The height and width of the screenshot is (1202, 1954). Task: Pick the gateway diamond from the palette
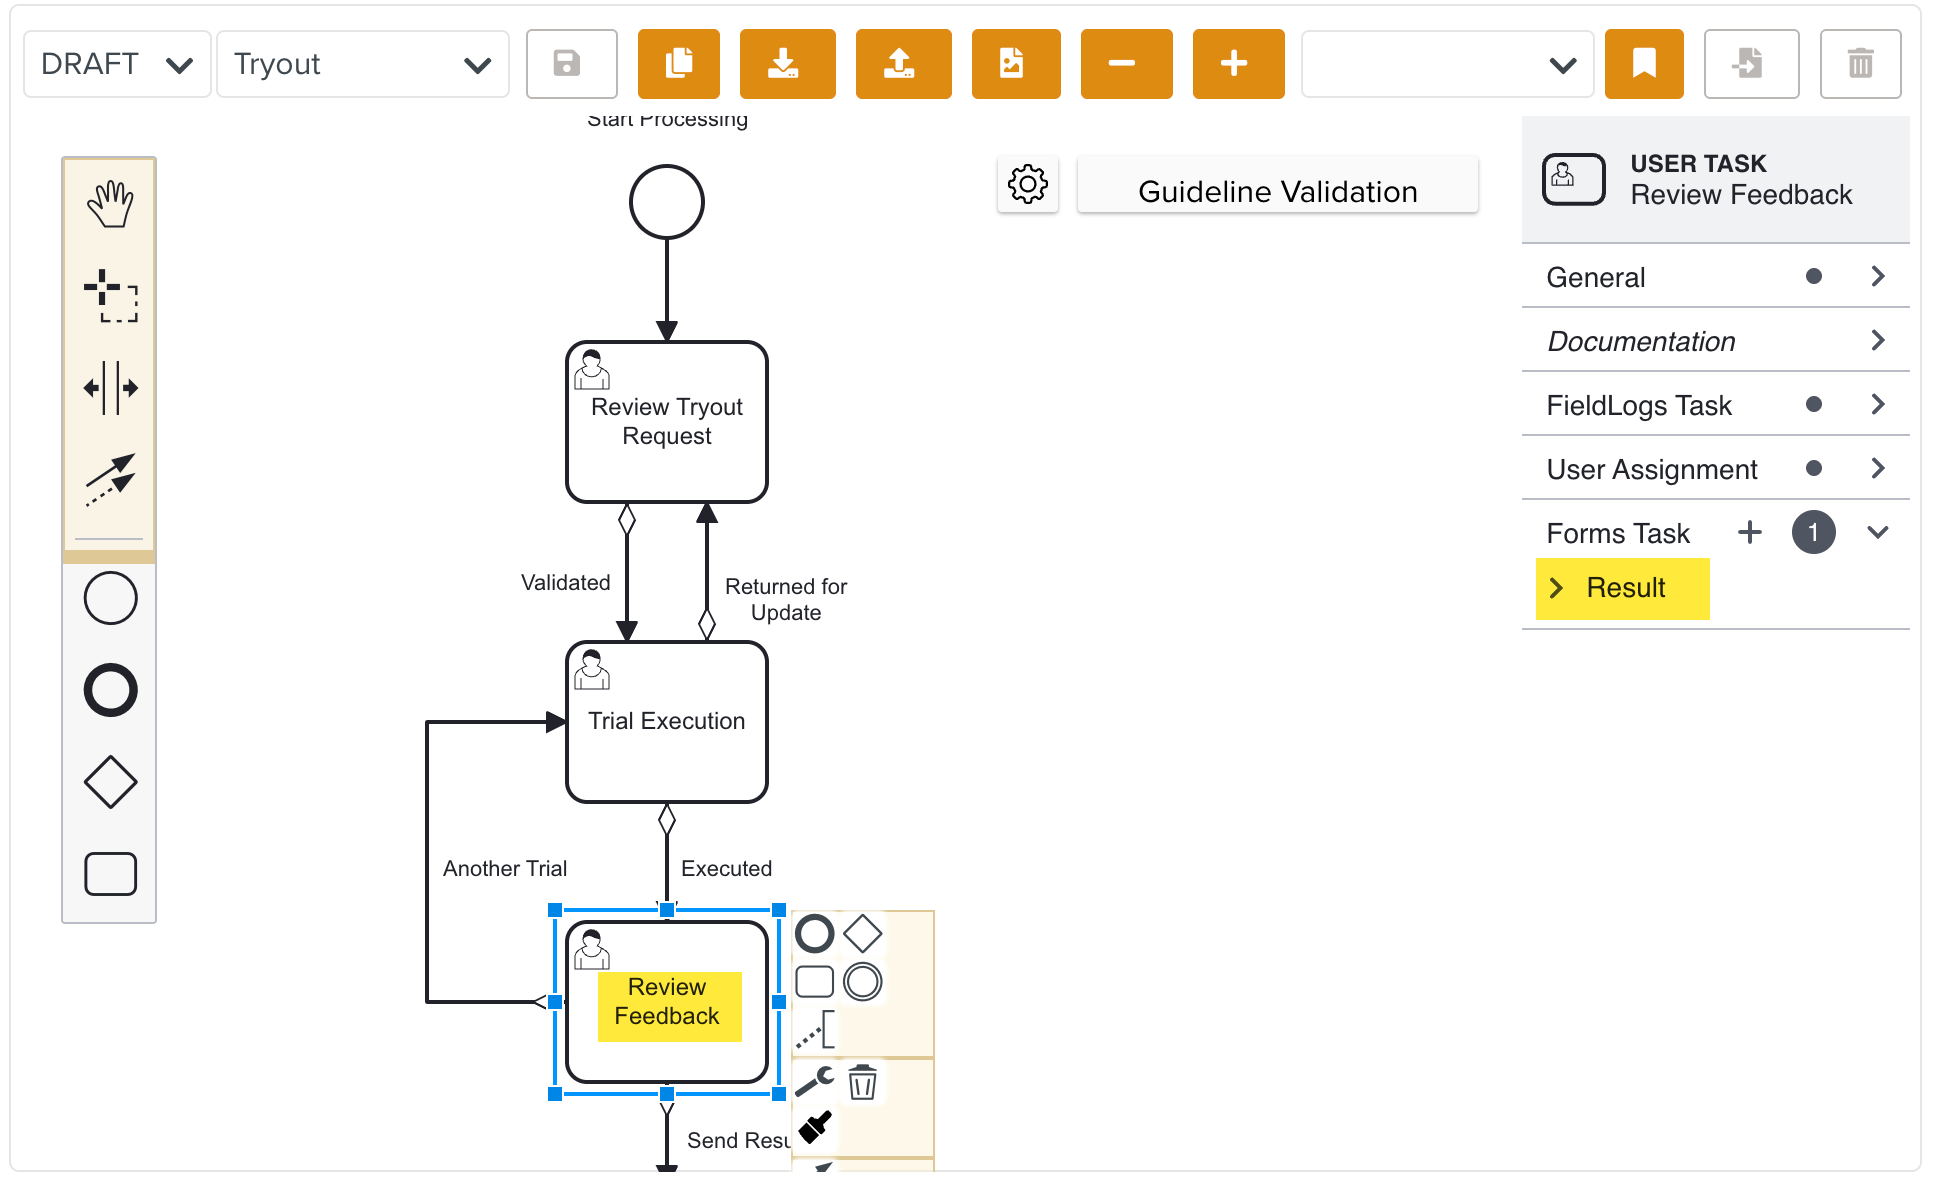[x=110, y=782]
